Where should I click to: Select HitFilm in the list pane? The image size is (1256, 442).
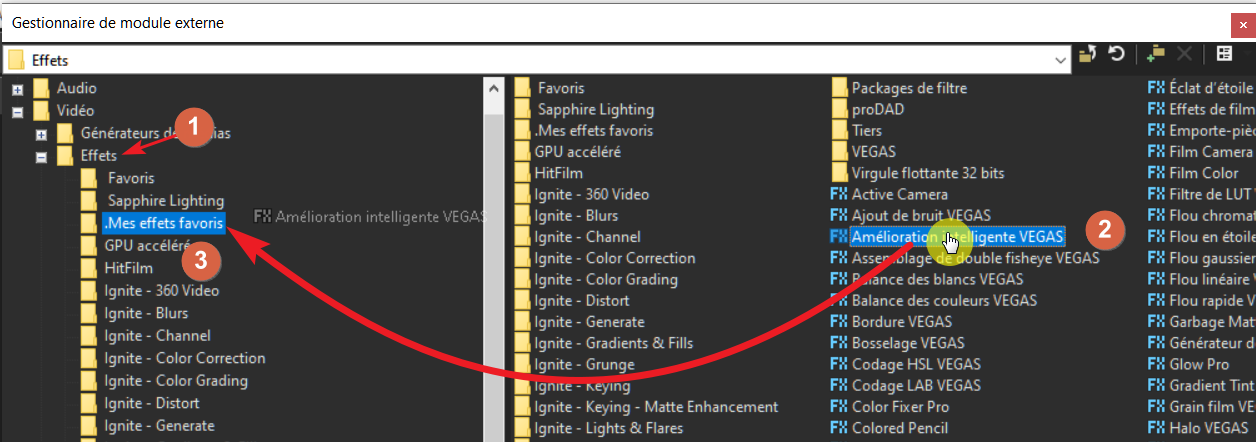click(559, 173)
